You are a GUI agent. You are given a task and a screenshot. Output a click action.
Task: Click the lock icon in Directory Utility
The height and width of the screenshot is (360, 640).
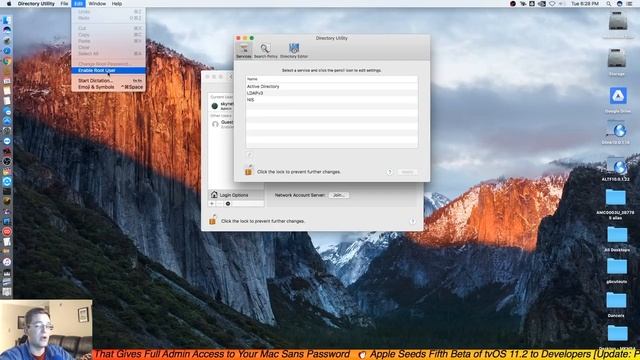click(x=248, y=171)
